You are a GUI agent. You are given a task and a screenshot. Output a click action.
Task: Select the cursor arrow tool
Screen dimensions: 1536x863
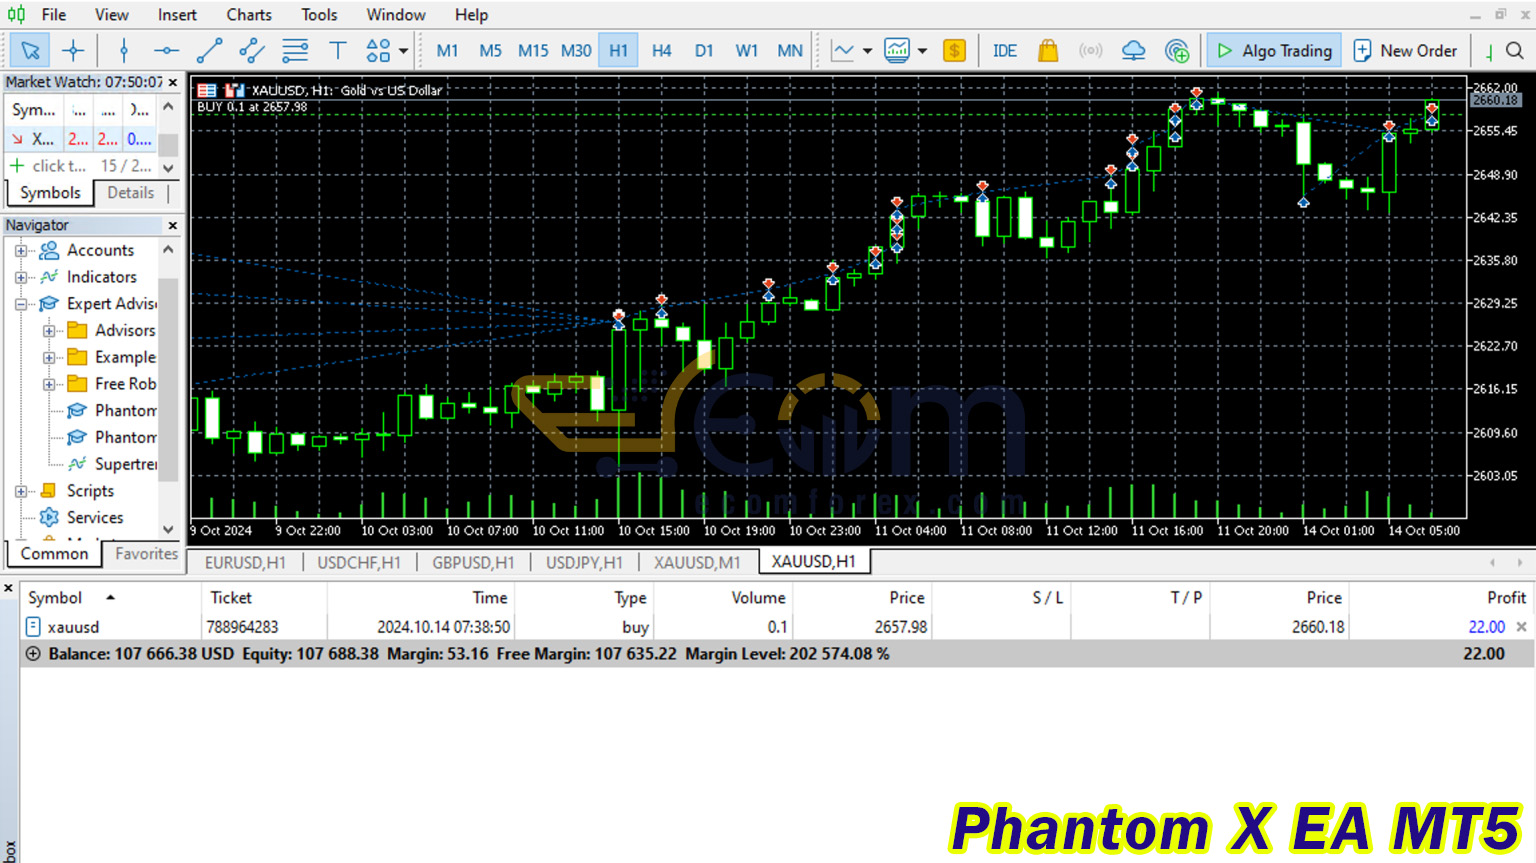pyautogui.click(x=30, y=50)
